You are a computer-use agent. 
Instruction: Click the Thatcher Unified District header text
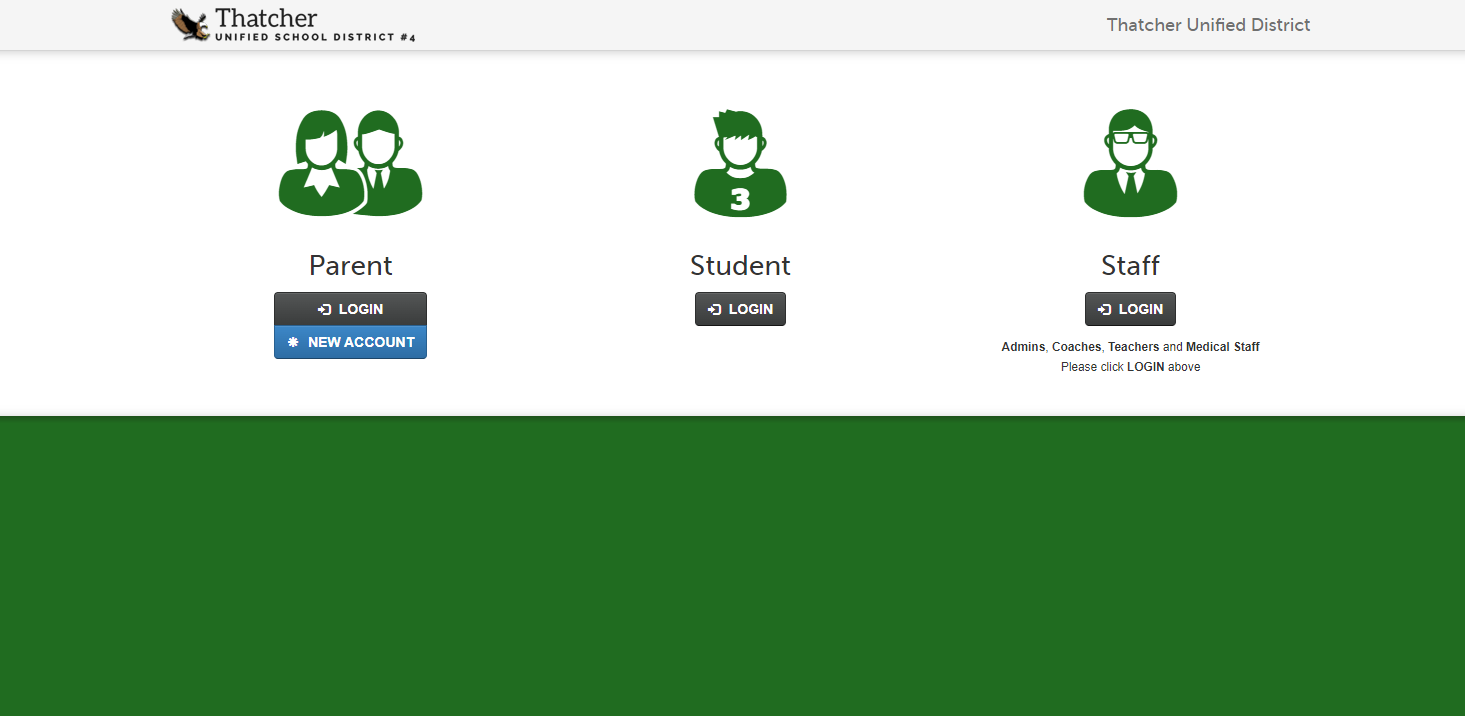(x=1208, y=25)
